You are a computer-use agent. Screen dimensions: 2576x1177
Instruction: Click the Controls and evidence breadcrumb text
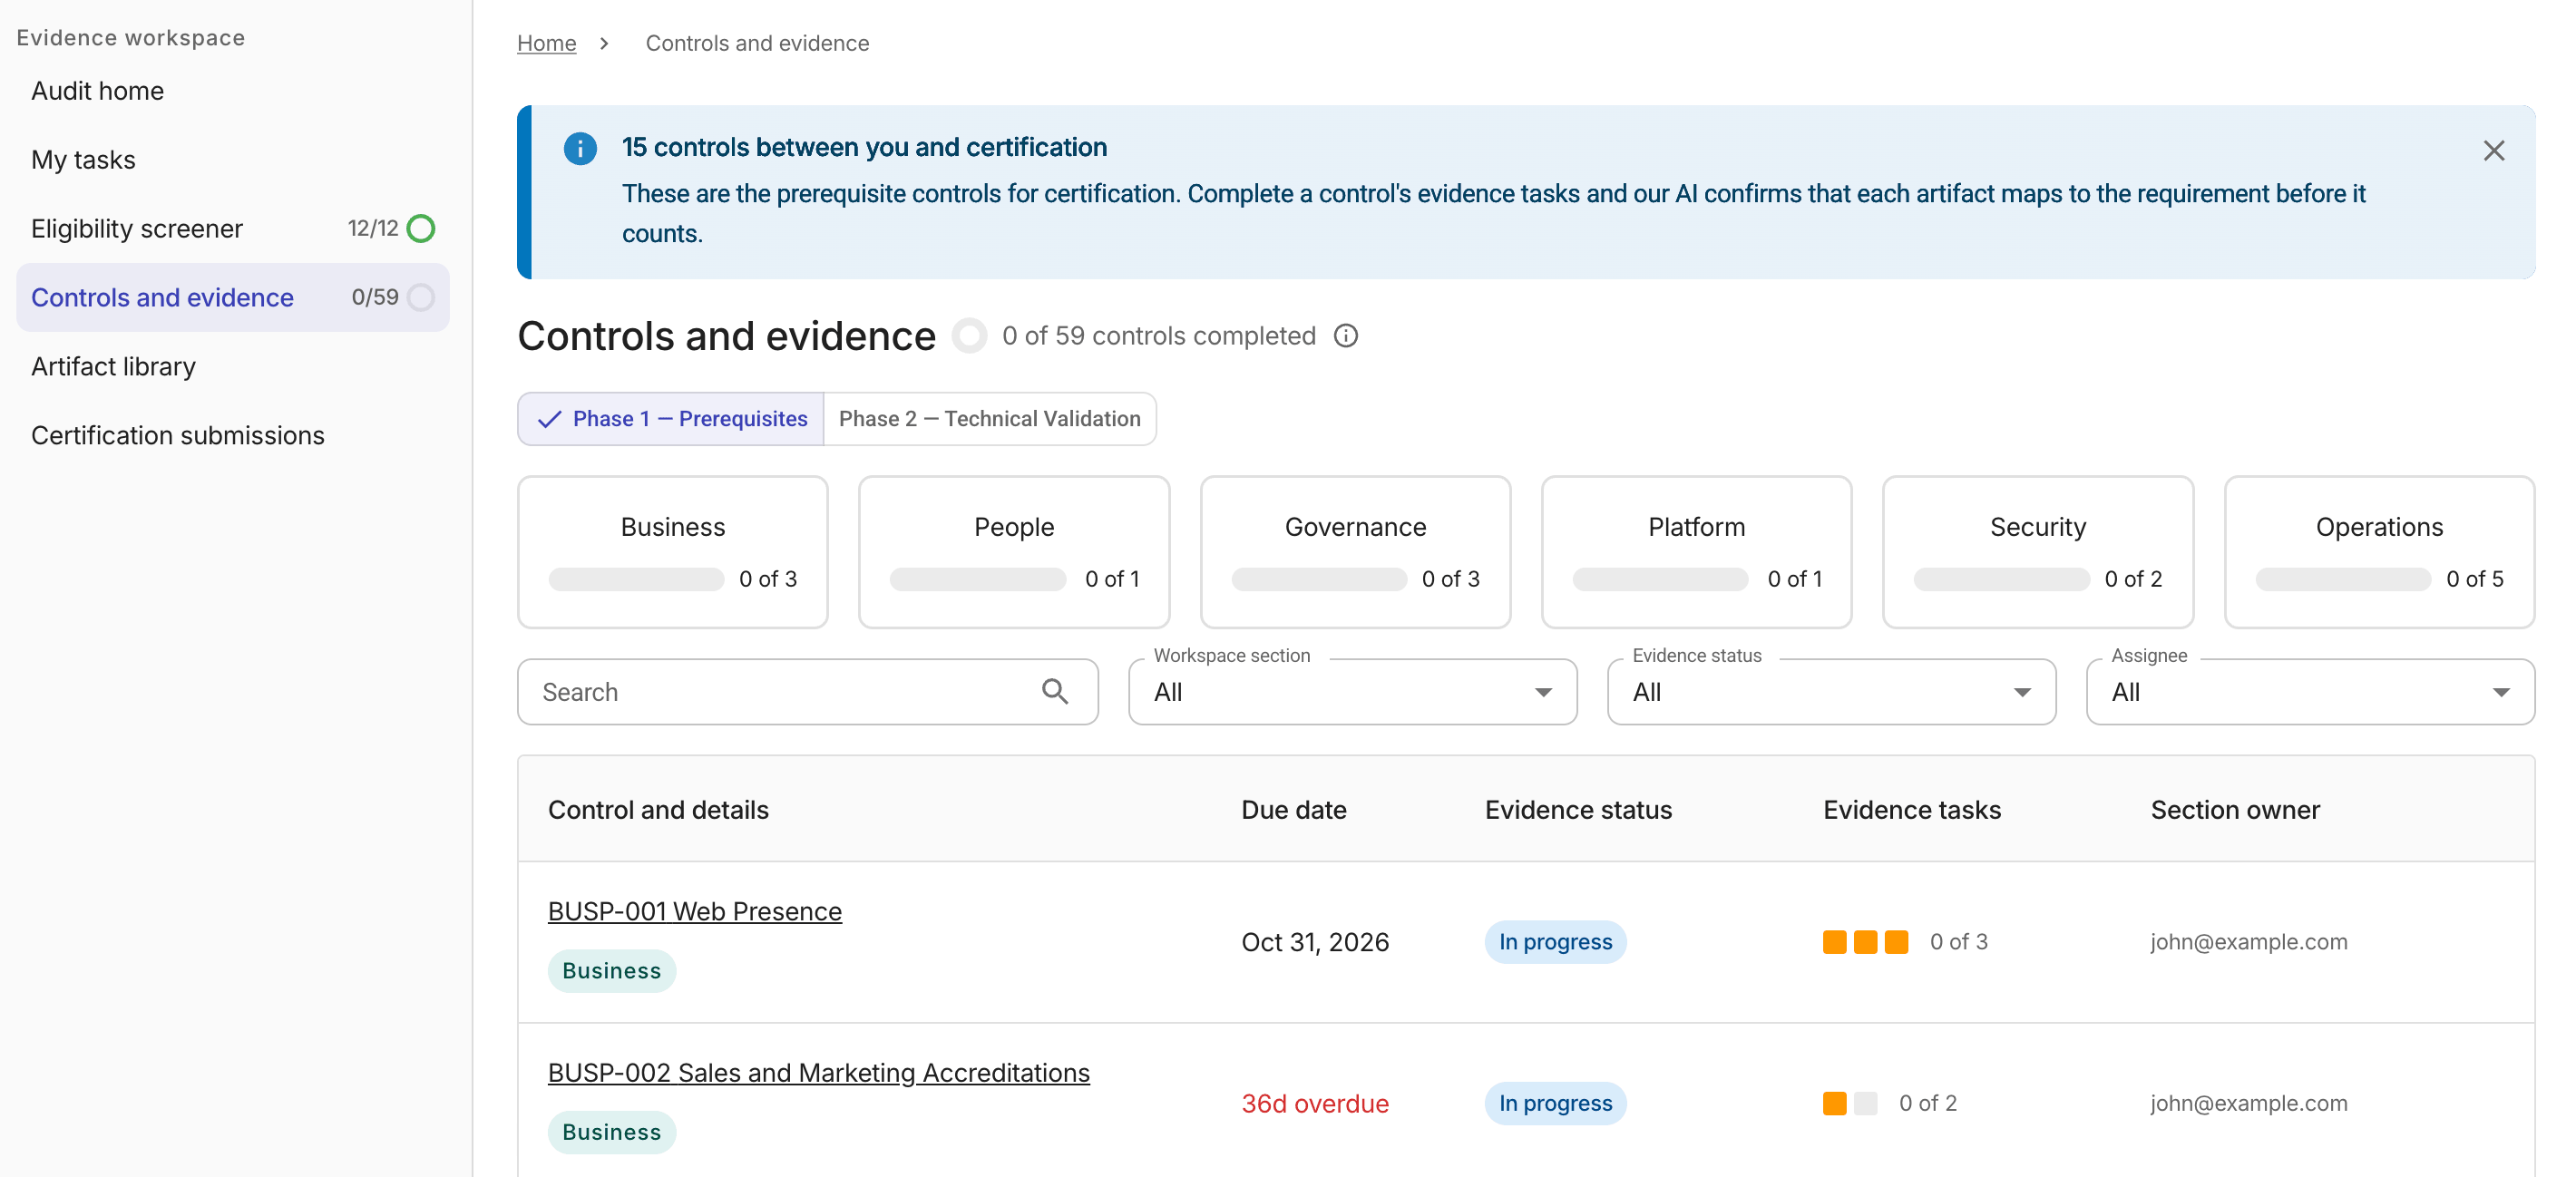[x=757, y=43]
